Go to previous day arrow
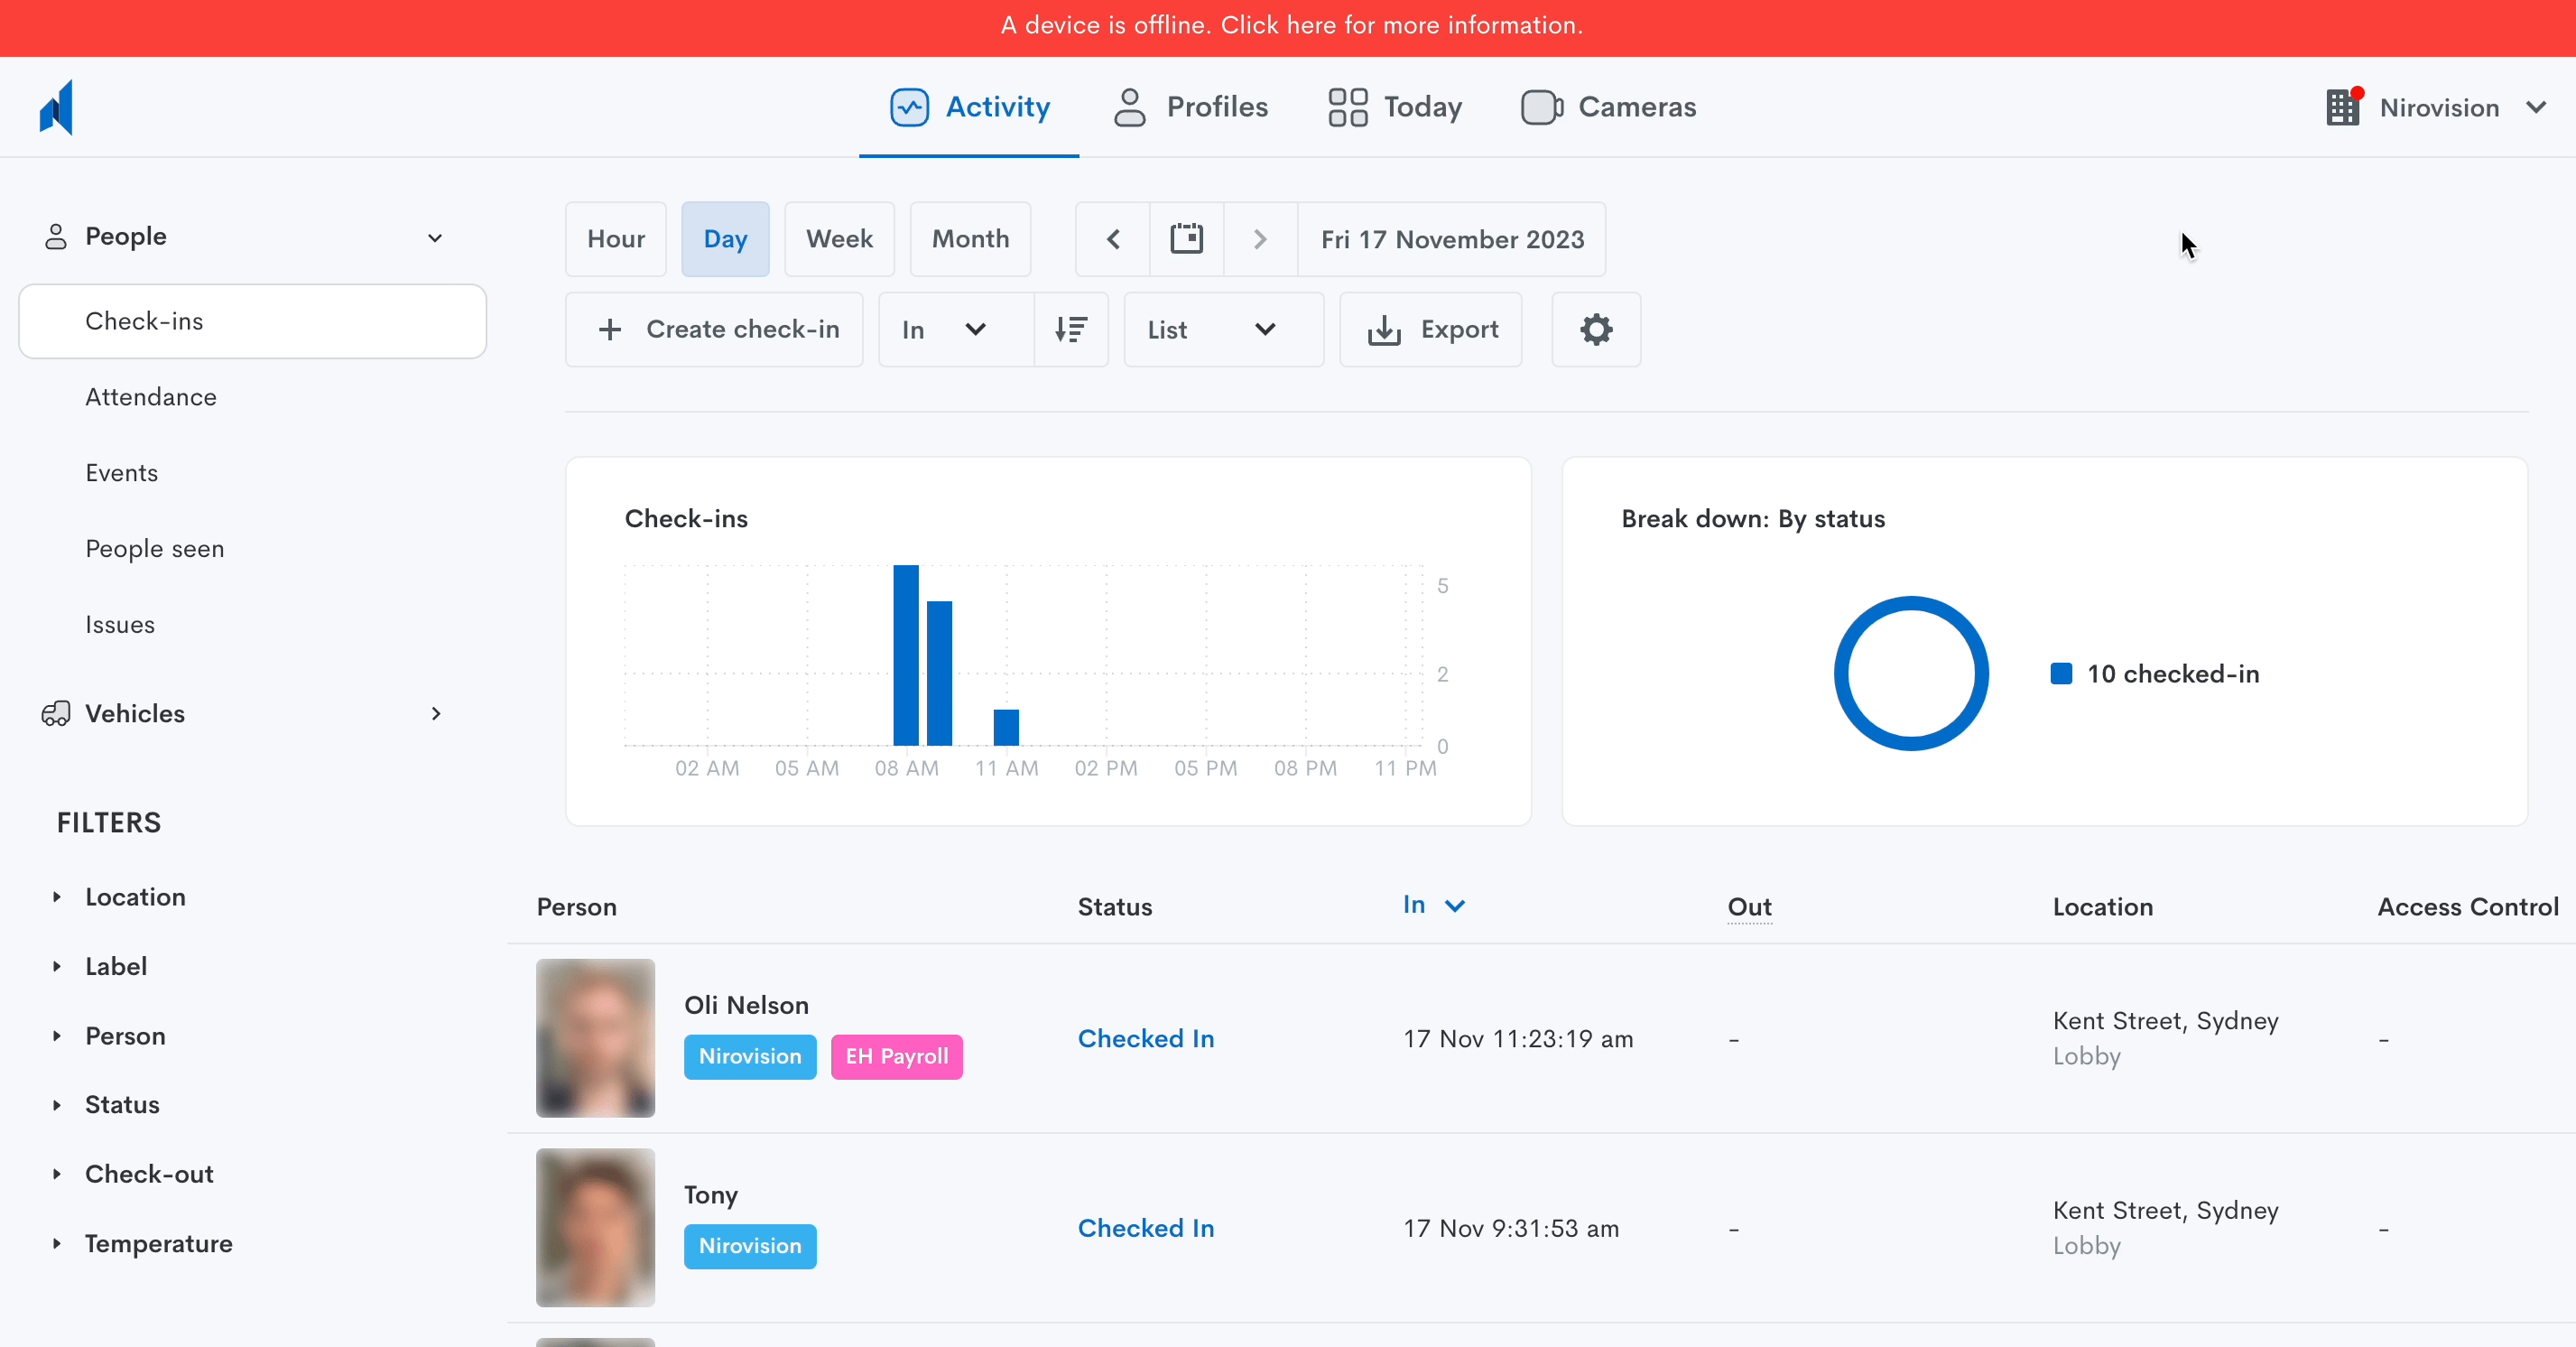This screenshot has width=2576, height=1347. (x=1113, y=239)
